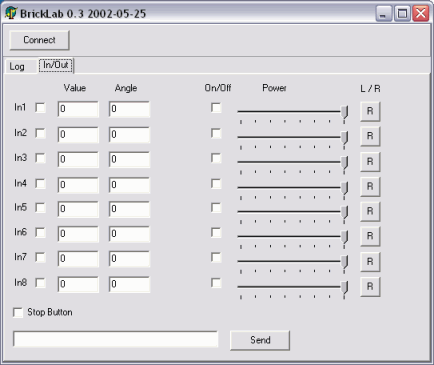Toggle On/Off checkbox in the In4 row
This screenshot has width=434, height=365.
[x=216, y=184]
